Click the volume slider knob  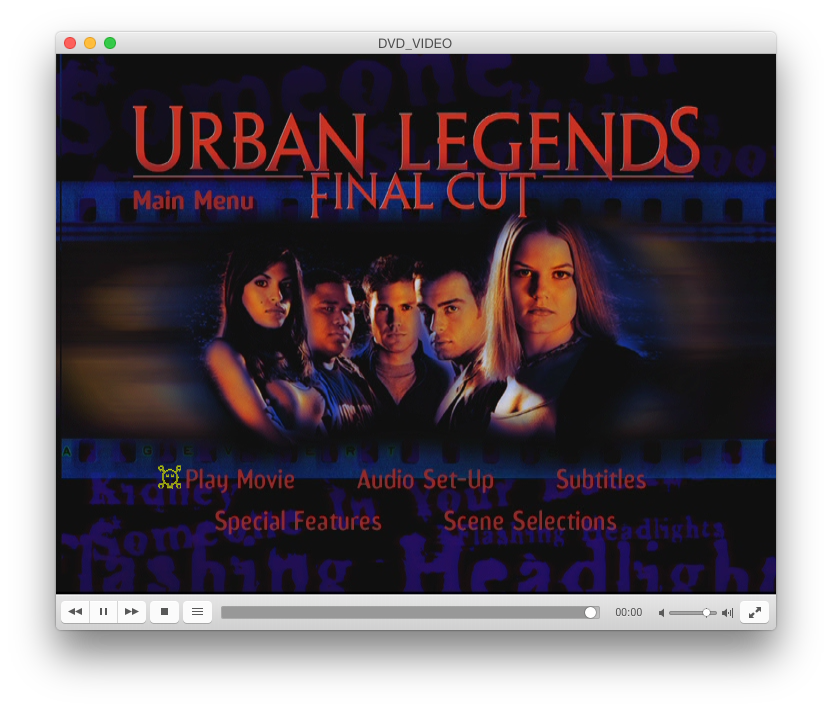(x=706, y=613)
